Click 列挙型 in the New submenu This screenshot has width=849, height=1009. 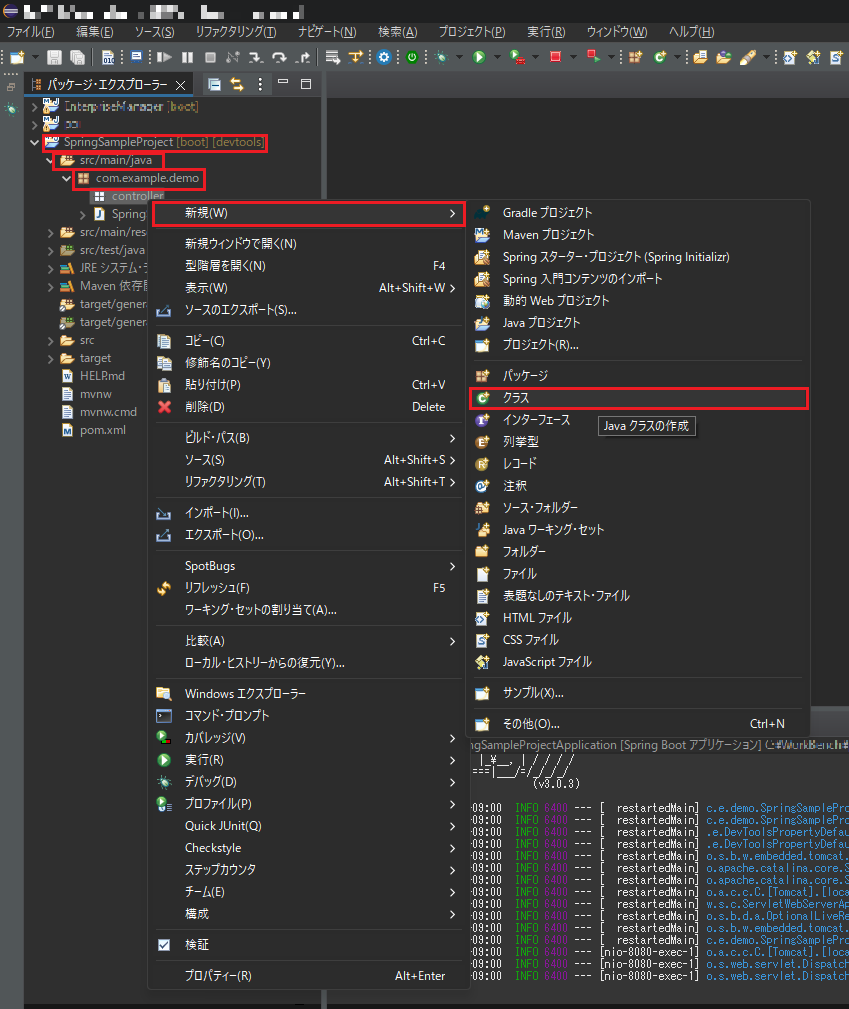[639, 442]
